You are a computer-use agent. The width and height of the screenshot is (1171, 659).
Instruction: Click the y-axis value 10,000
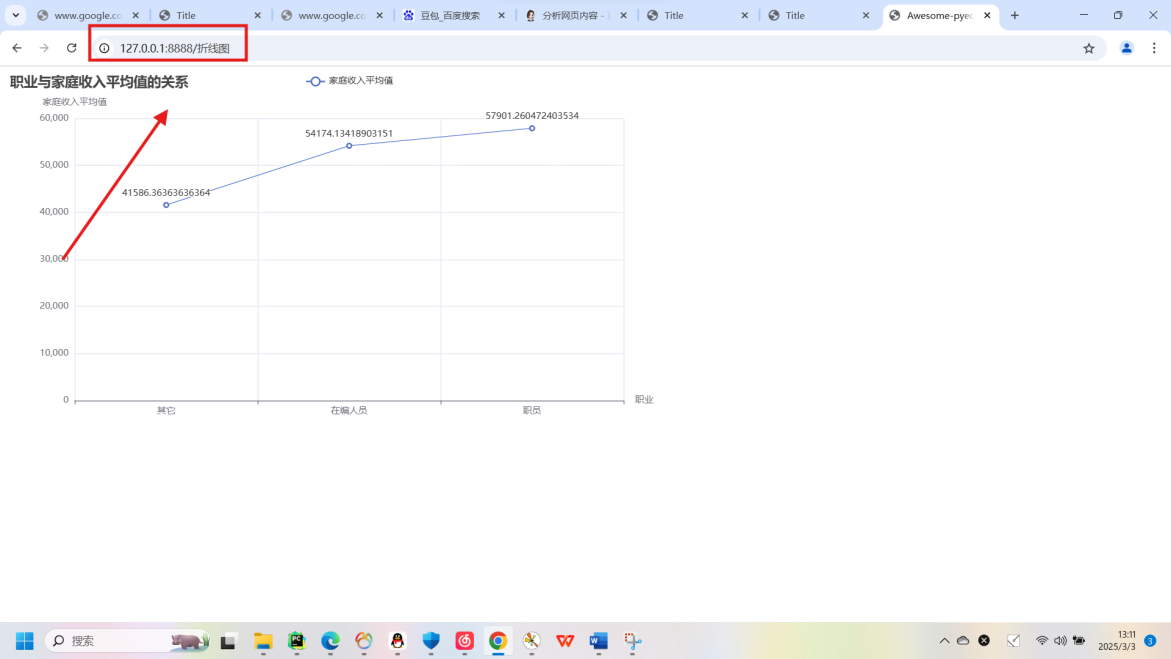54,353
